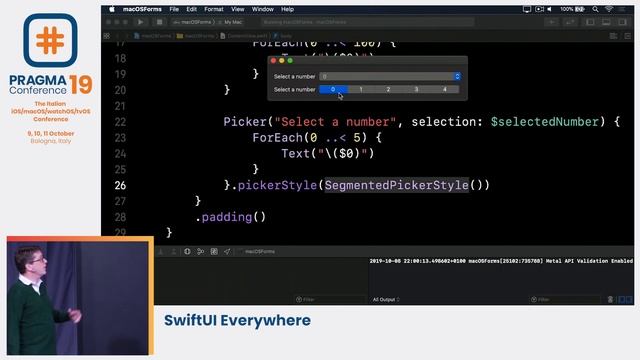The image size is (640, 360).
Task: Click the Debug Memory Graph icon
Action: (x=200, y=251)
